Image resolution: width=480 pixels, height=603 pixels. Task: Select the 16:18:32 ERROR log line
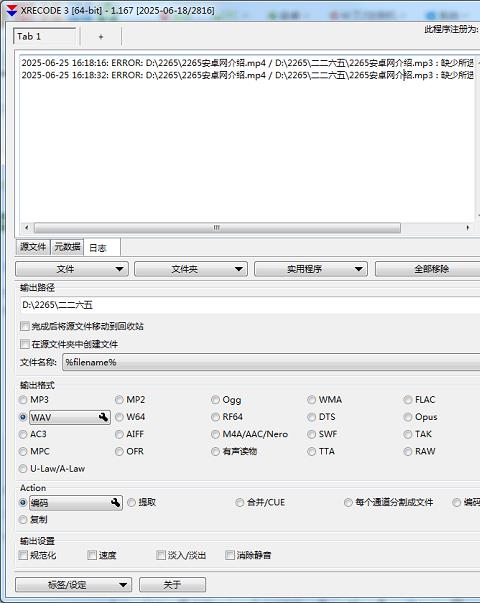[x=248, y=75]
